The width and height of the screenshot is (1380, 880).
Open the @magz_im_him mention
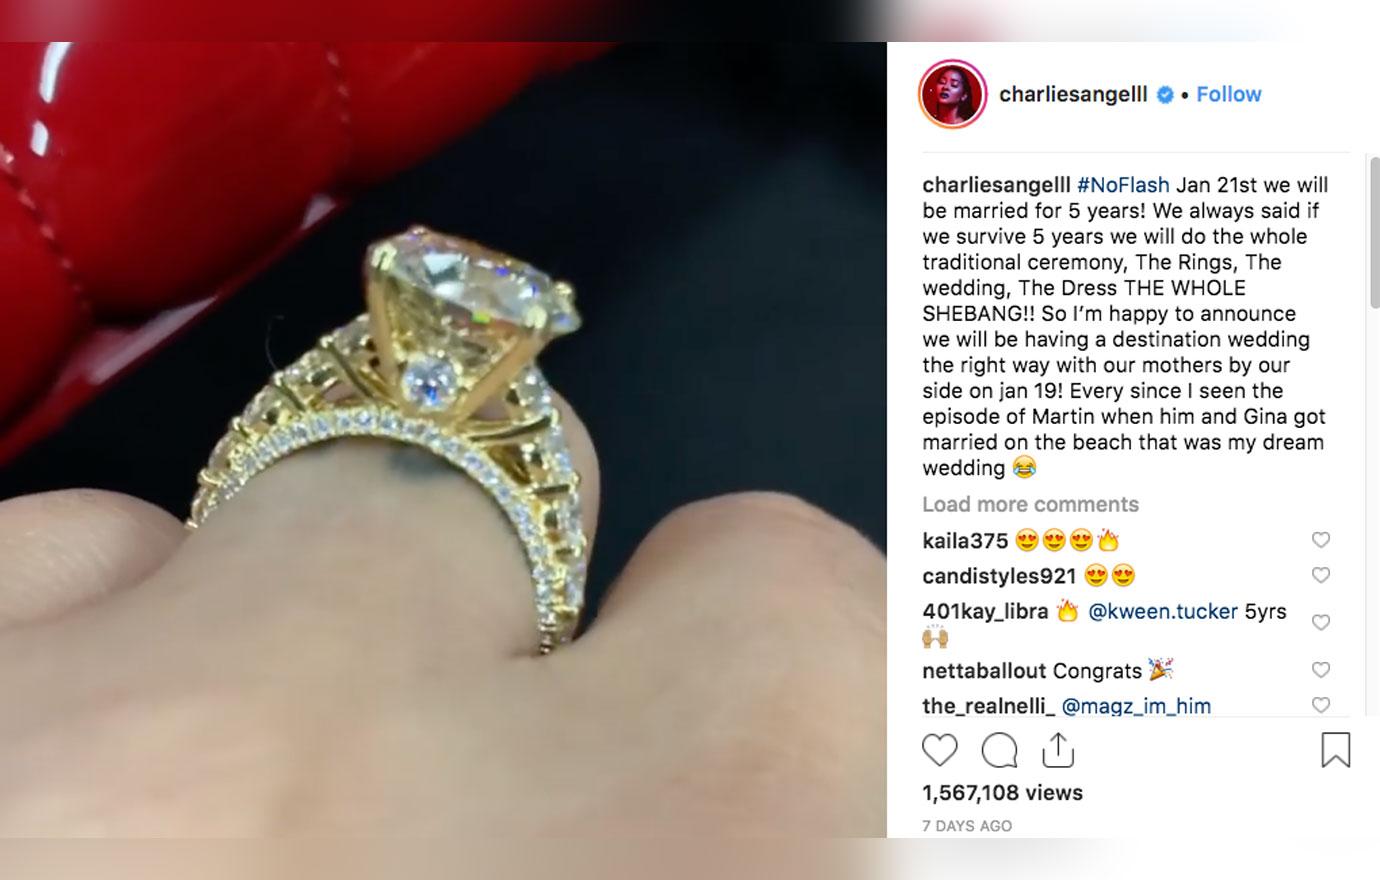pos(1136,706)
